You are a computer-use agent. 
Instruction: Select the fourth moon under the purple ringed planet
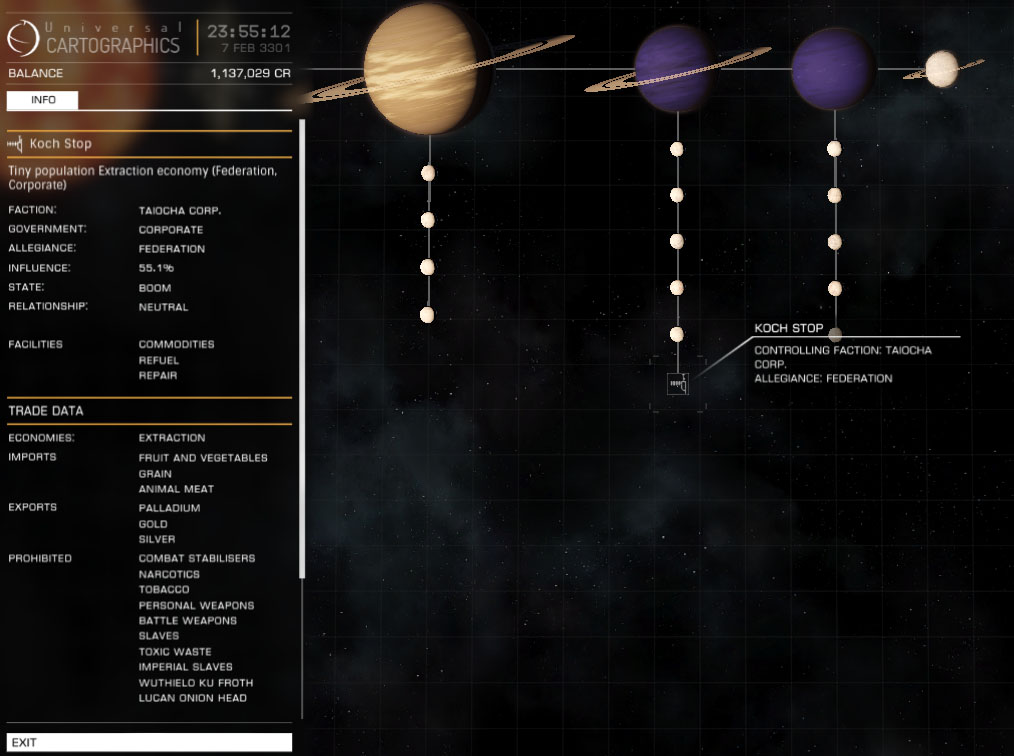click(676, 287)
